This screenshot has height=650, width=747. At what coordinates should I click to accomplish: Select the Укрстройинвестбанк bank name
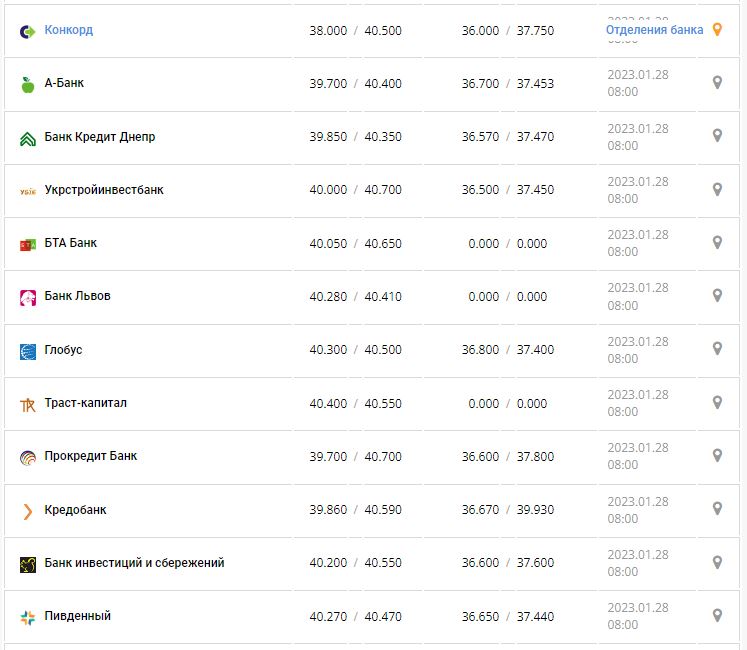tap(104, 190)
